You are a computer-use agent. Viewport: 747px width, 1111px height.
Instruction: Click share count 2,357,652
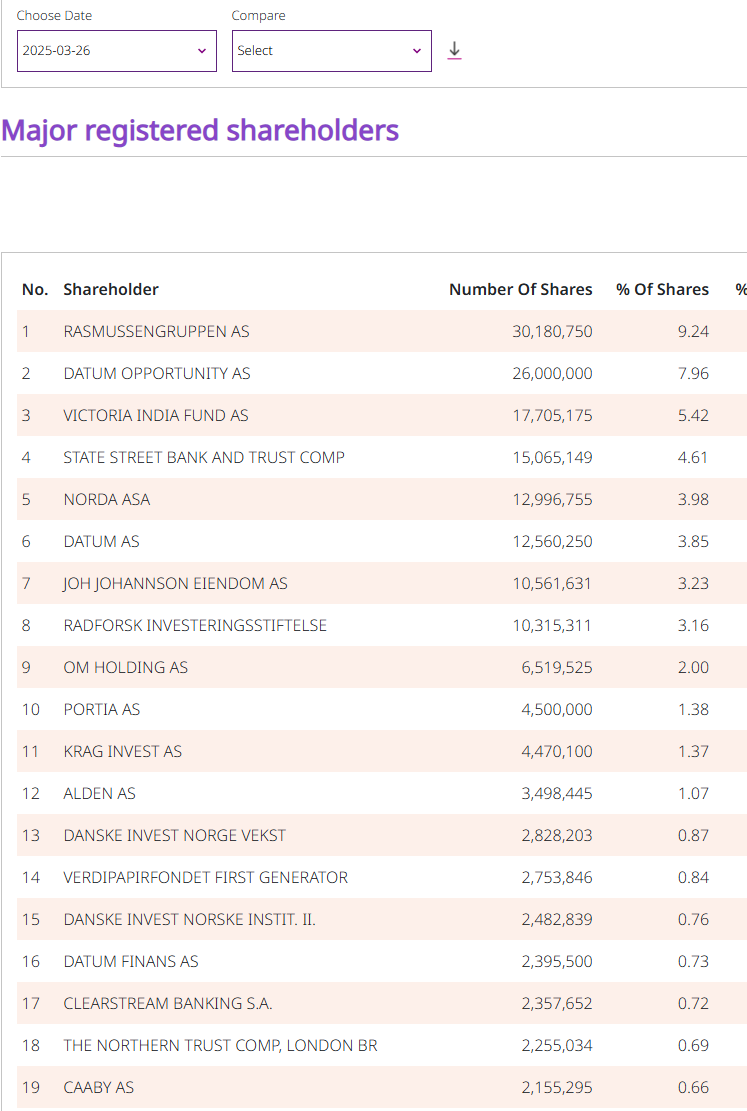point(557,1003)
